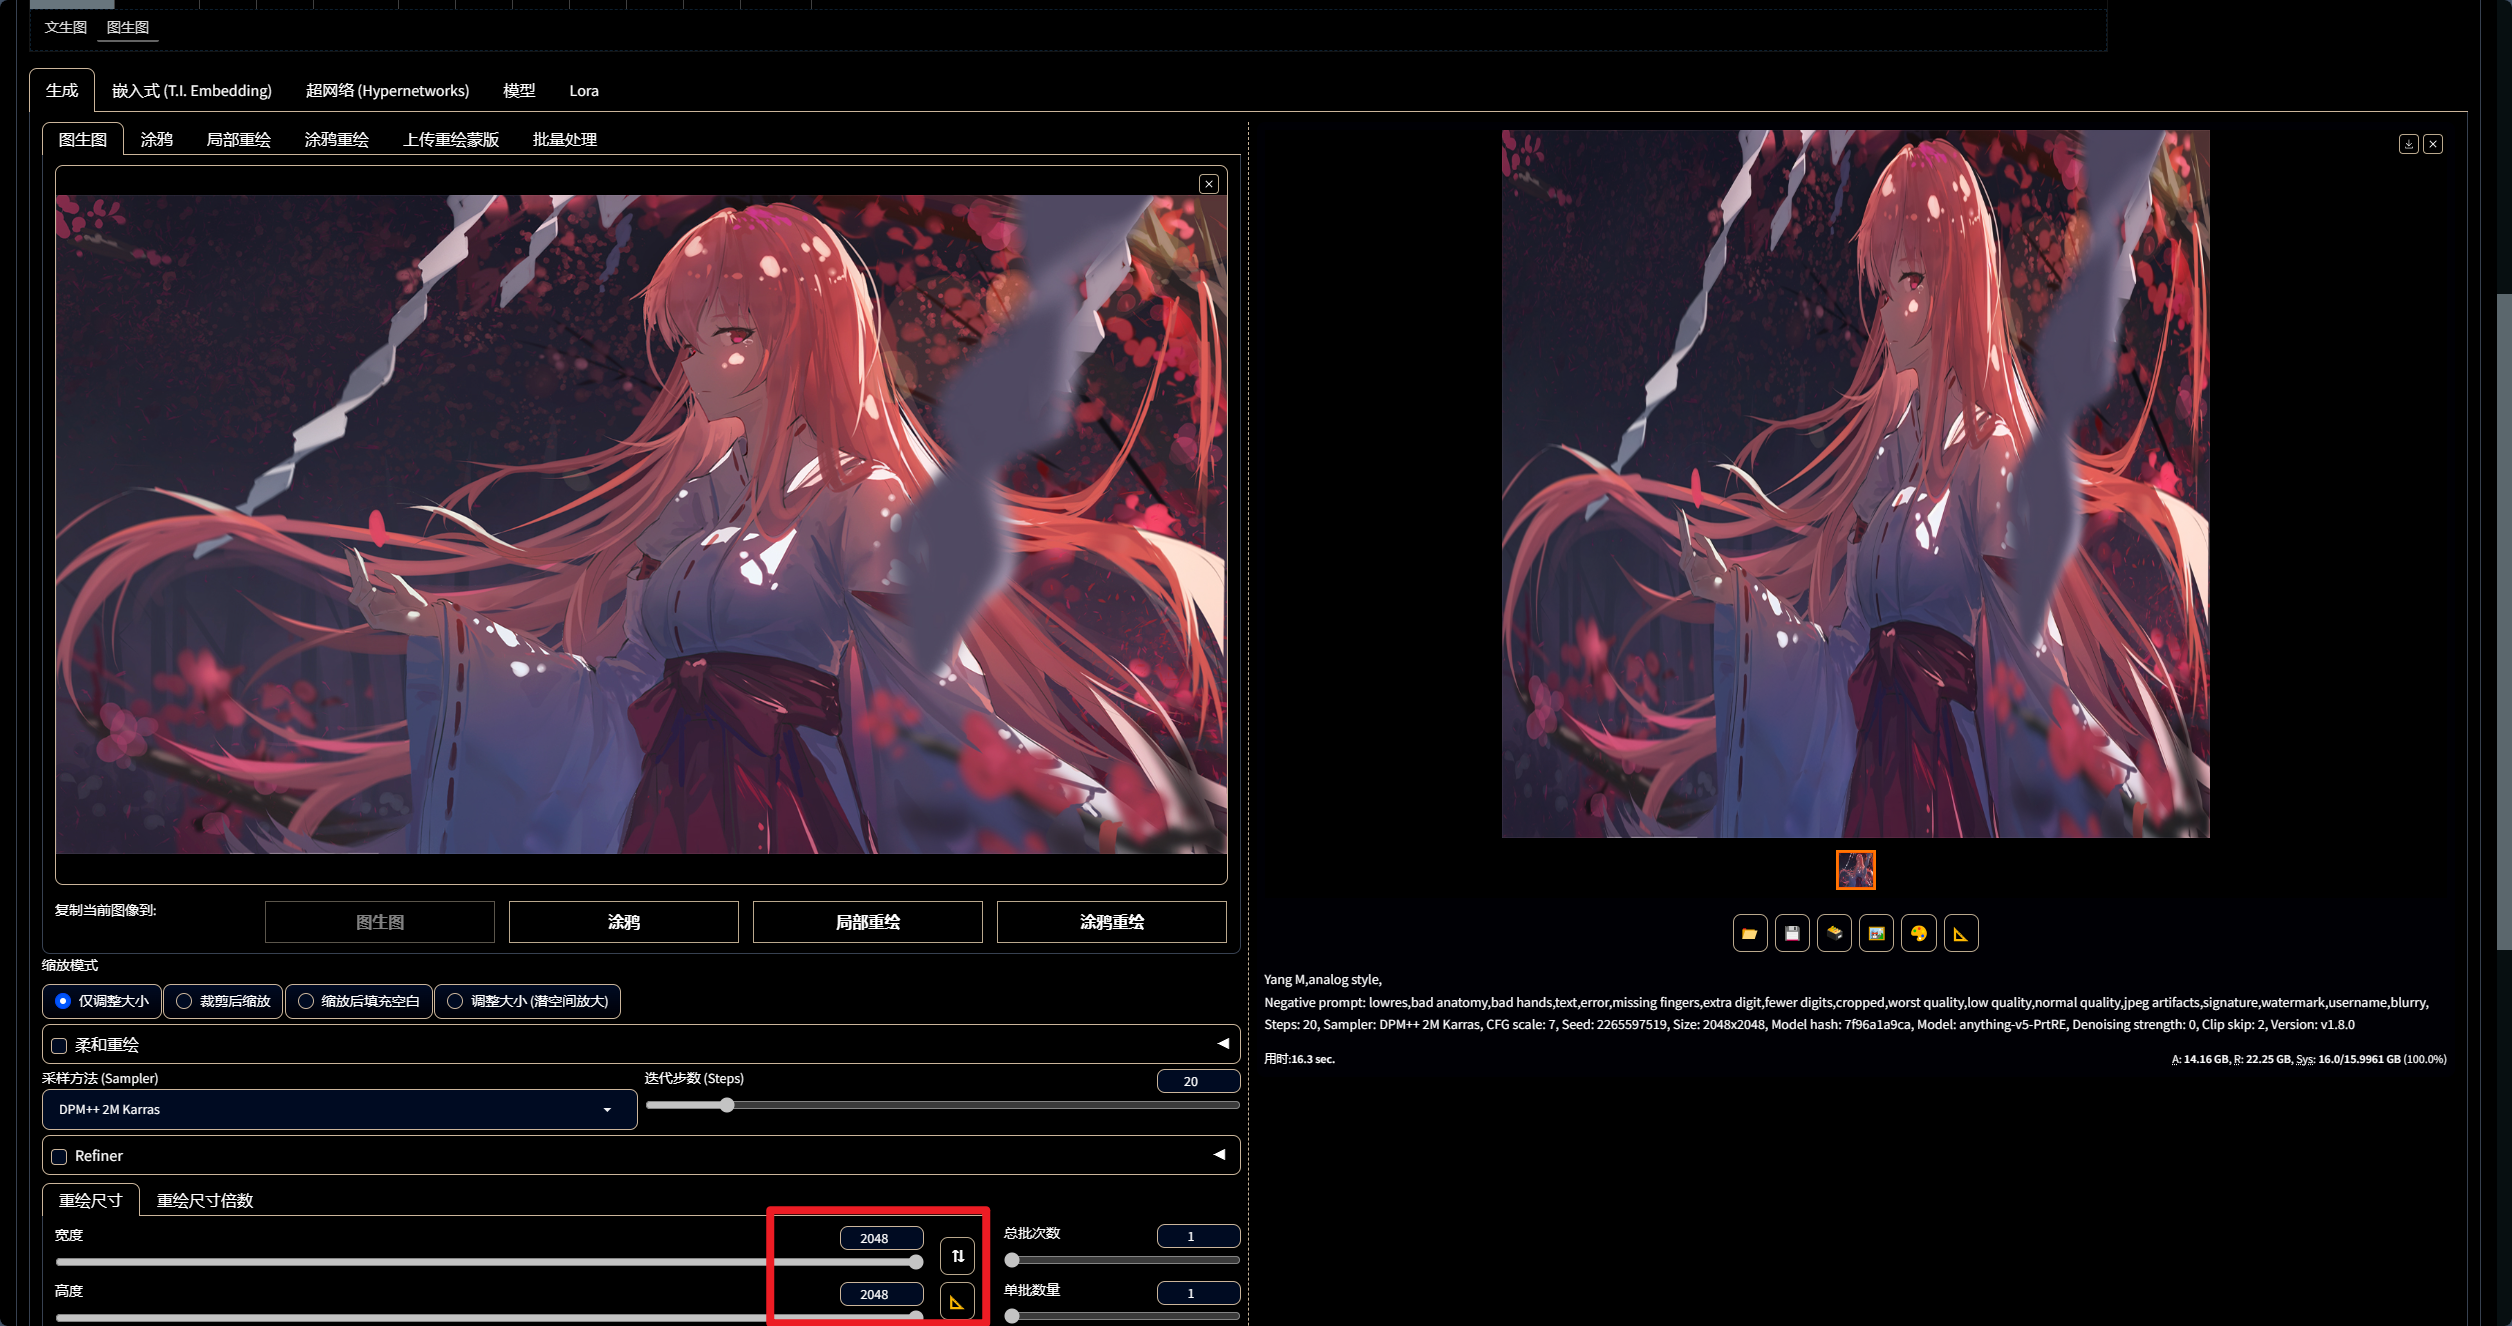Select 缩放后填充空白 resize mode

click(306, 1001)
